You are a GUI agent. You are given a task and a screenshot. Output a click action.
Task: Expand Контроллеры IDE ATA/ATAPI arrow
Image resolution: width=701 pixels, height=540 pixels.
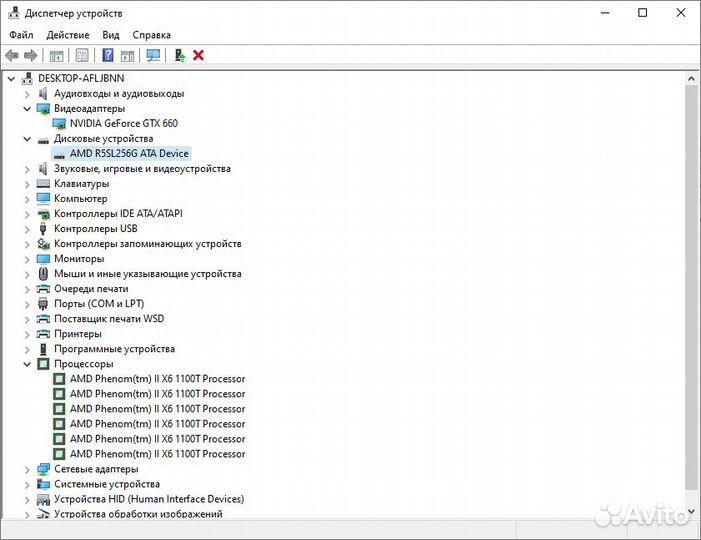point(27,214)
